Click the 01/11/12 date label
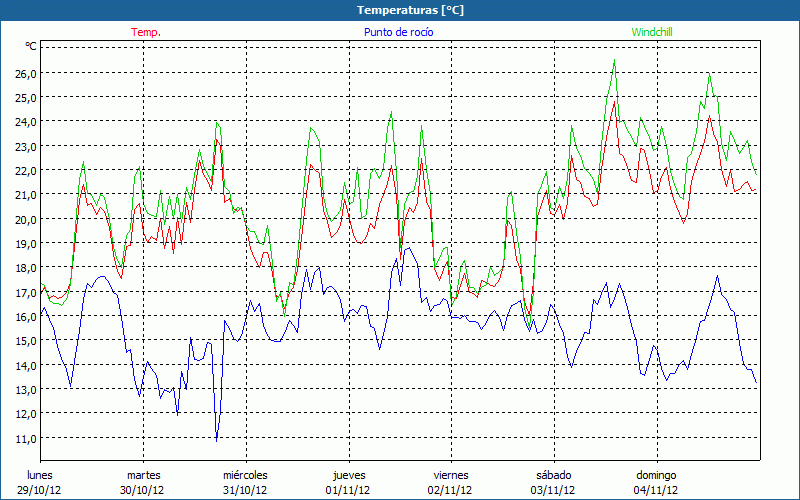This screenshot has height=500, width=800. pyautogui.click(x=348, y=490)
